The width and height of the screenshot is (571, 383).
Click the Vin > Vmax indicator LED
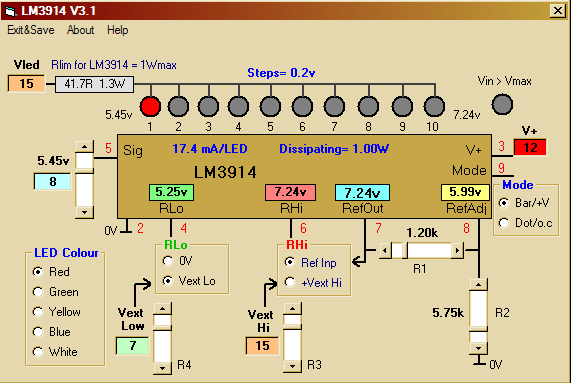click(x=502, y=104)
